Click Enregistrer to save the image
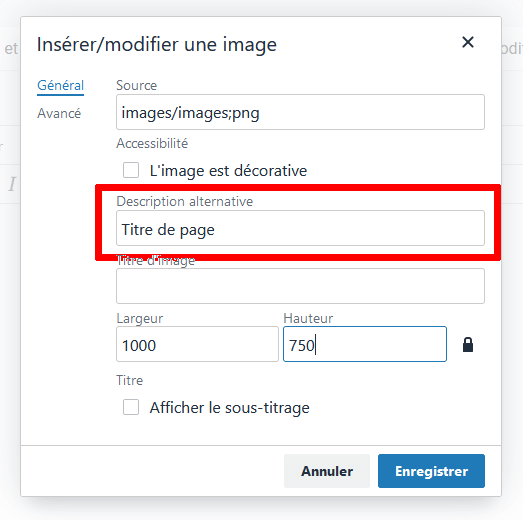Viewport: 524px width, 520px height. coord(431,471)
